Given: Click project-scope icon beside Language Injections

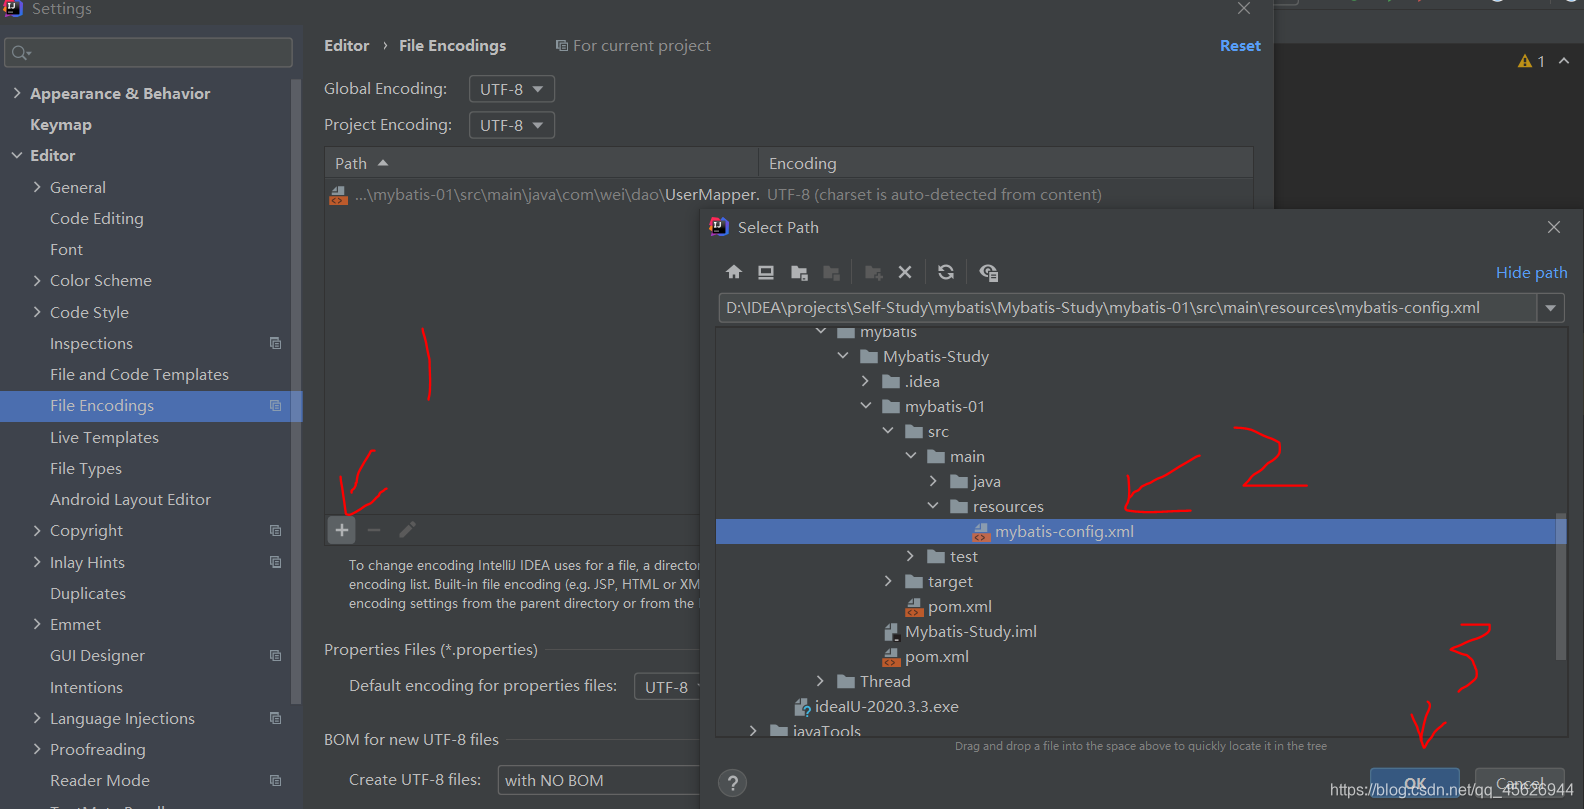Looking at the screenshot, I should point(275,718).
